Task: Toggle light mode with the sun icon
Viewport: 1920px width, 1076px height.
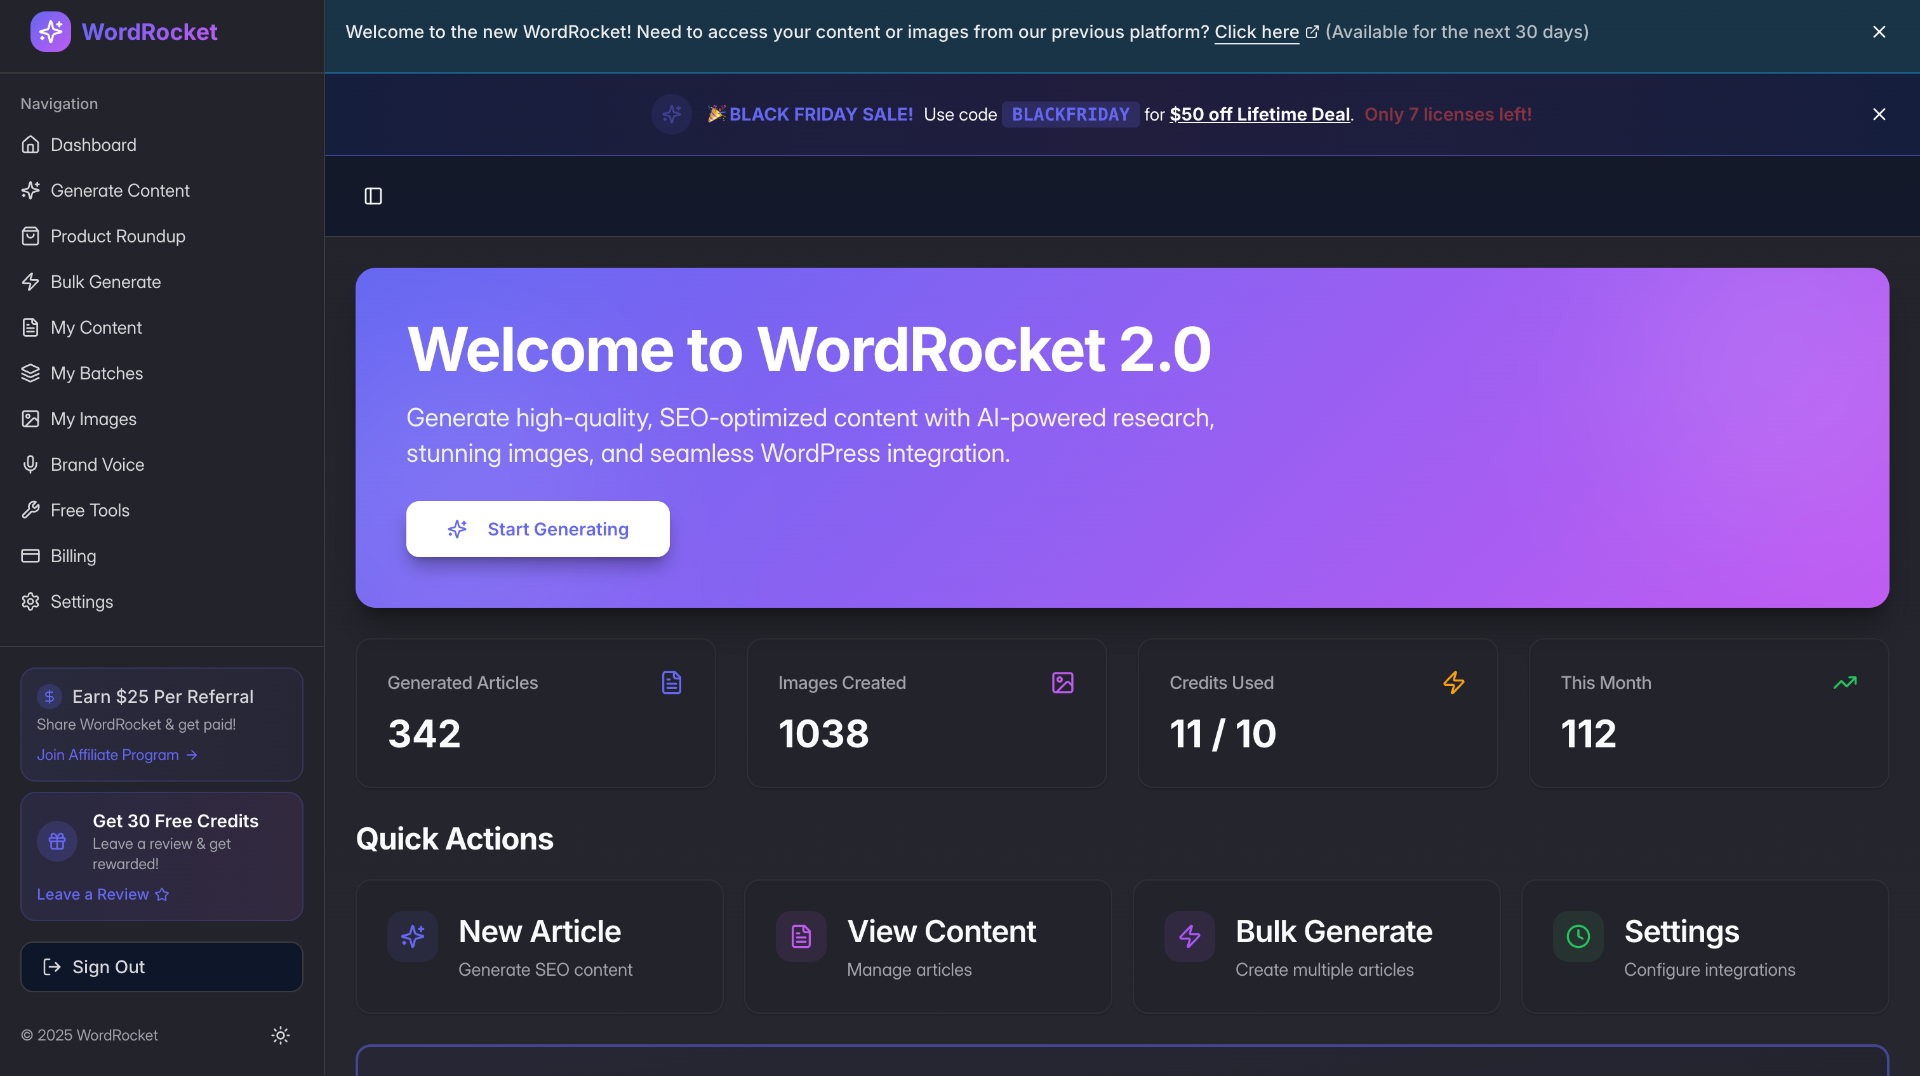Action: (x=280, y=1035)
